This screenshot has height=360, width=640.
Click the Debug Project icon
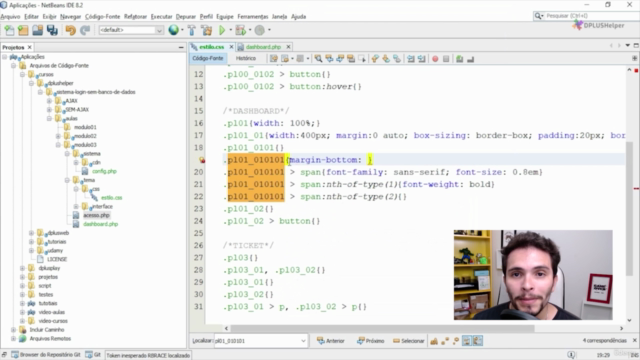click(x=241, y=30)
